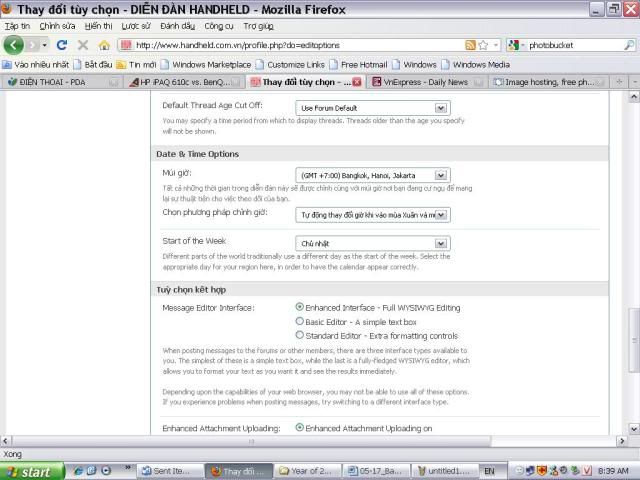The image size is (640, 480).
Task: Bookmark this page with the star icon
Action: click(483, 45)
